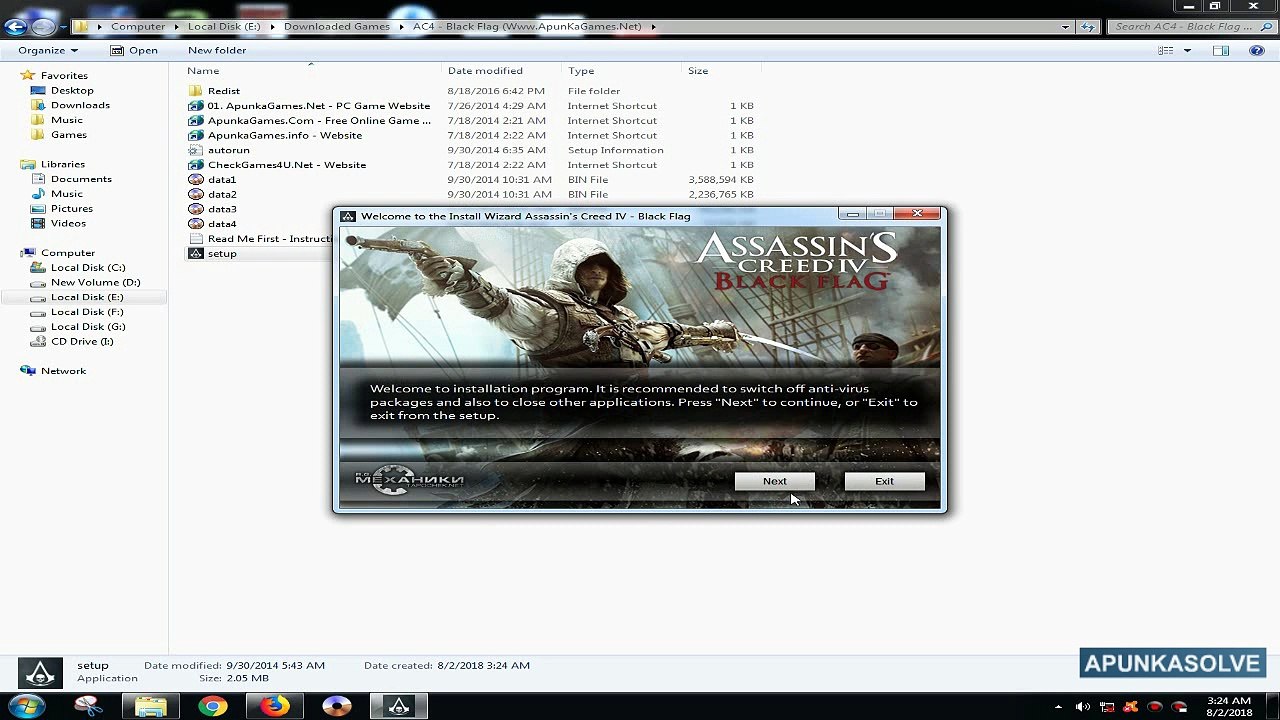
Task: Open Music under Favorites
Action: point(67,120)
